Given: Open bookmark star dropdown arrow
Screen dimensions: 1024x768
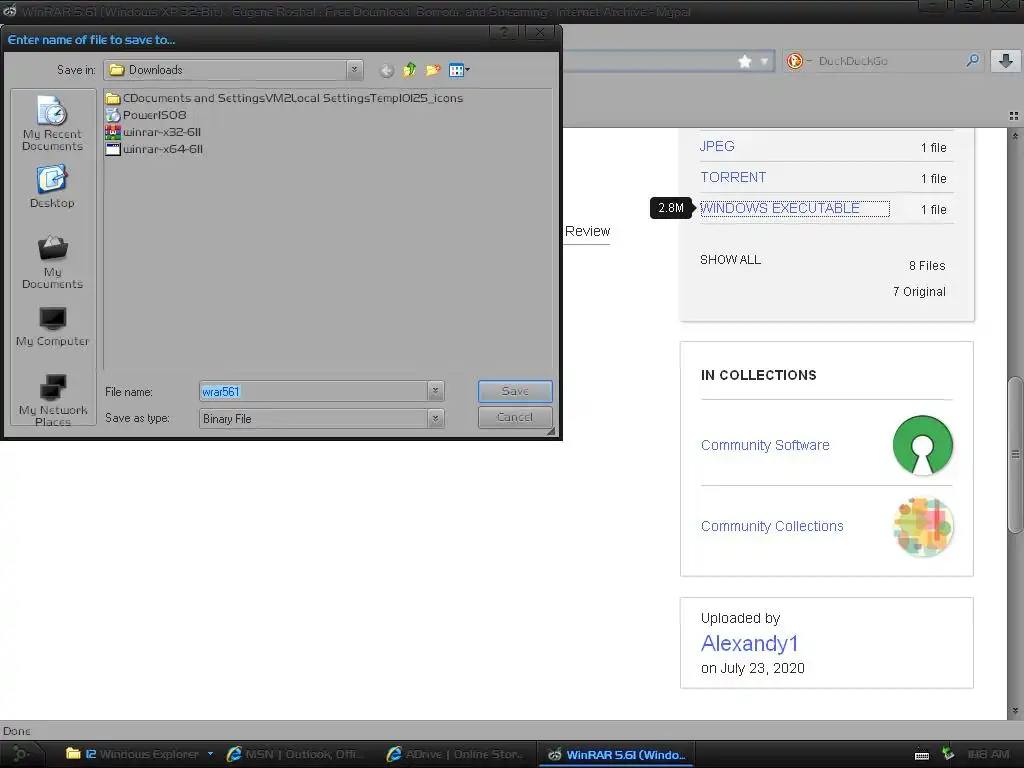Looking at the screenshot, I should tap(764, 61).
